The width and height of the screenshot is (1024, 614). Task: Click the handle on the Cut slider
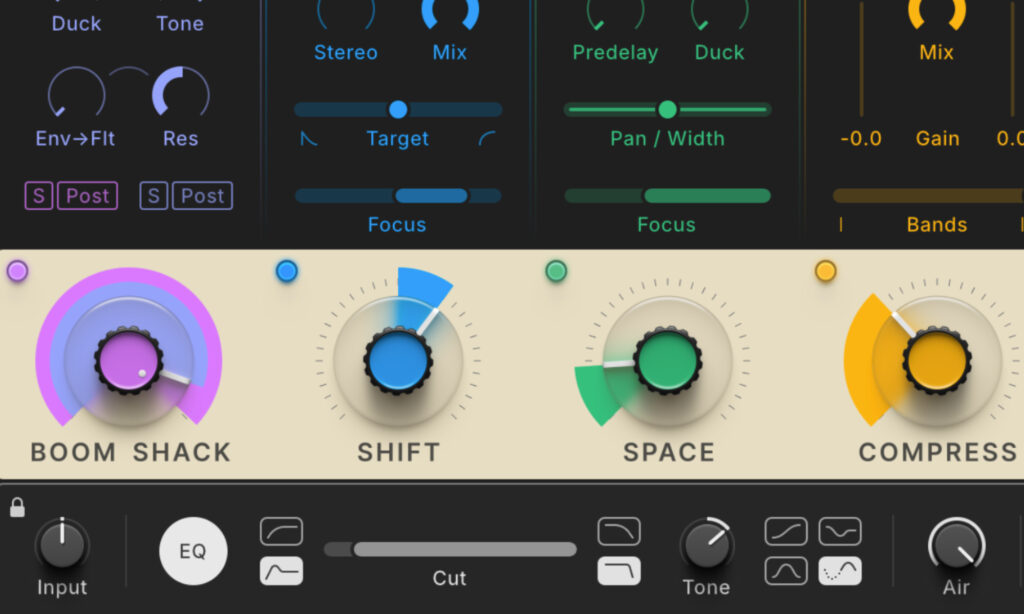coord(355,548)
